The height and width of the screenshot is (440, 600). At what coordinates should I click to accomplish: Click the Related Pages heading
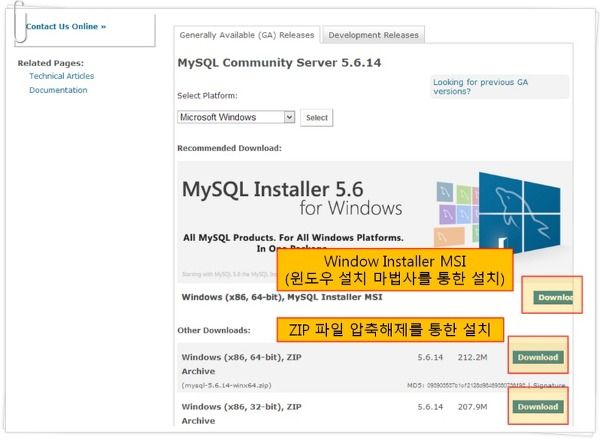coord(51,63)
